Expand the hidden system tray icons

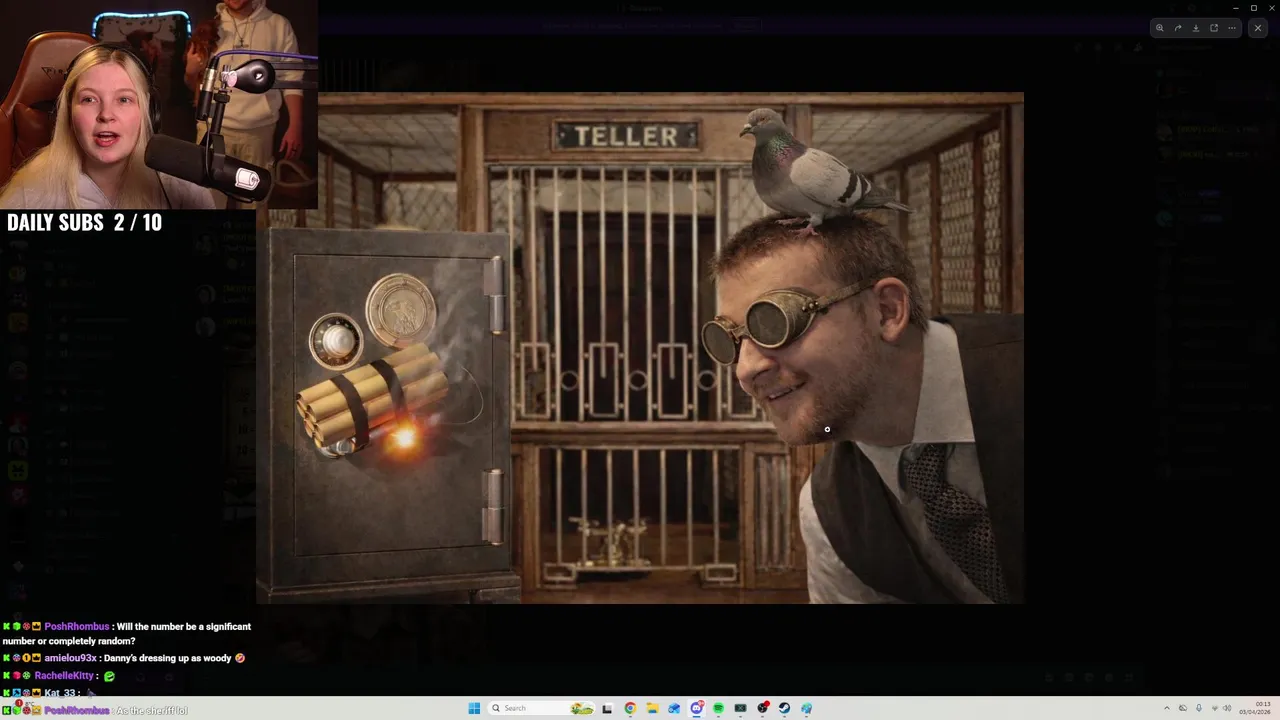[x=1166, y=708]
